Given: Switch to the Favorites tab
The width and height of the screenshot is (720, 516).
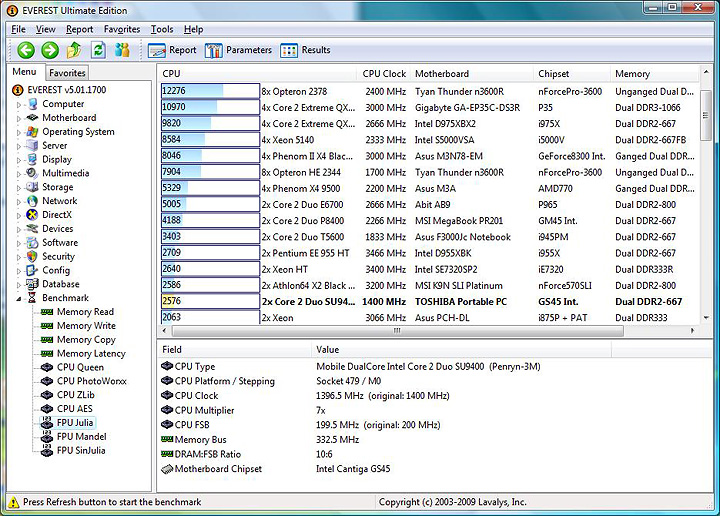Looking at the screenshot, I should coord(67,73).
